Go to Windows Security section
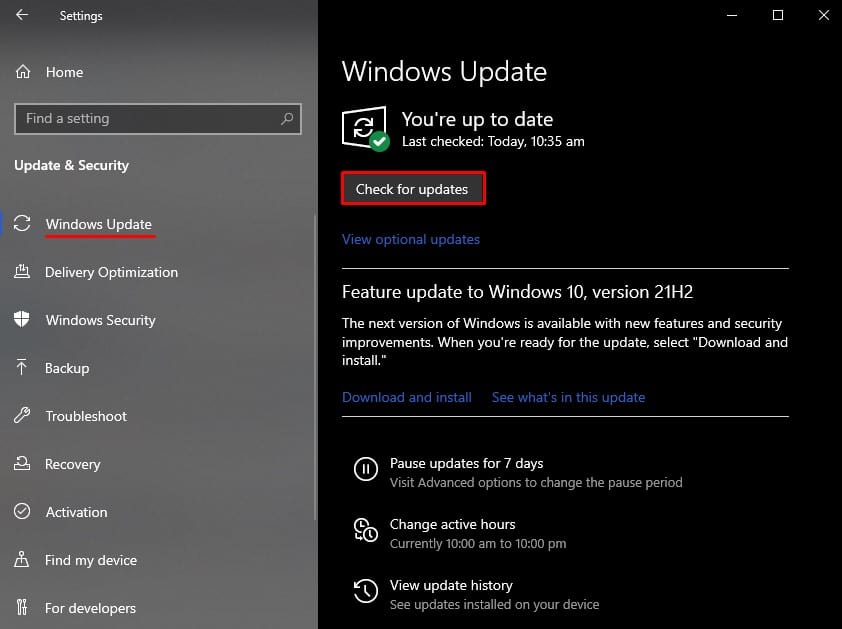 (101, 320)
